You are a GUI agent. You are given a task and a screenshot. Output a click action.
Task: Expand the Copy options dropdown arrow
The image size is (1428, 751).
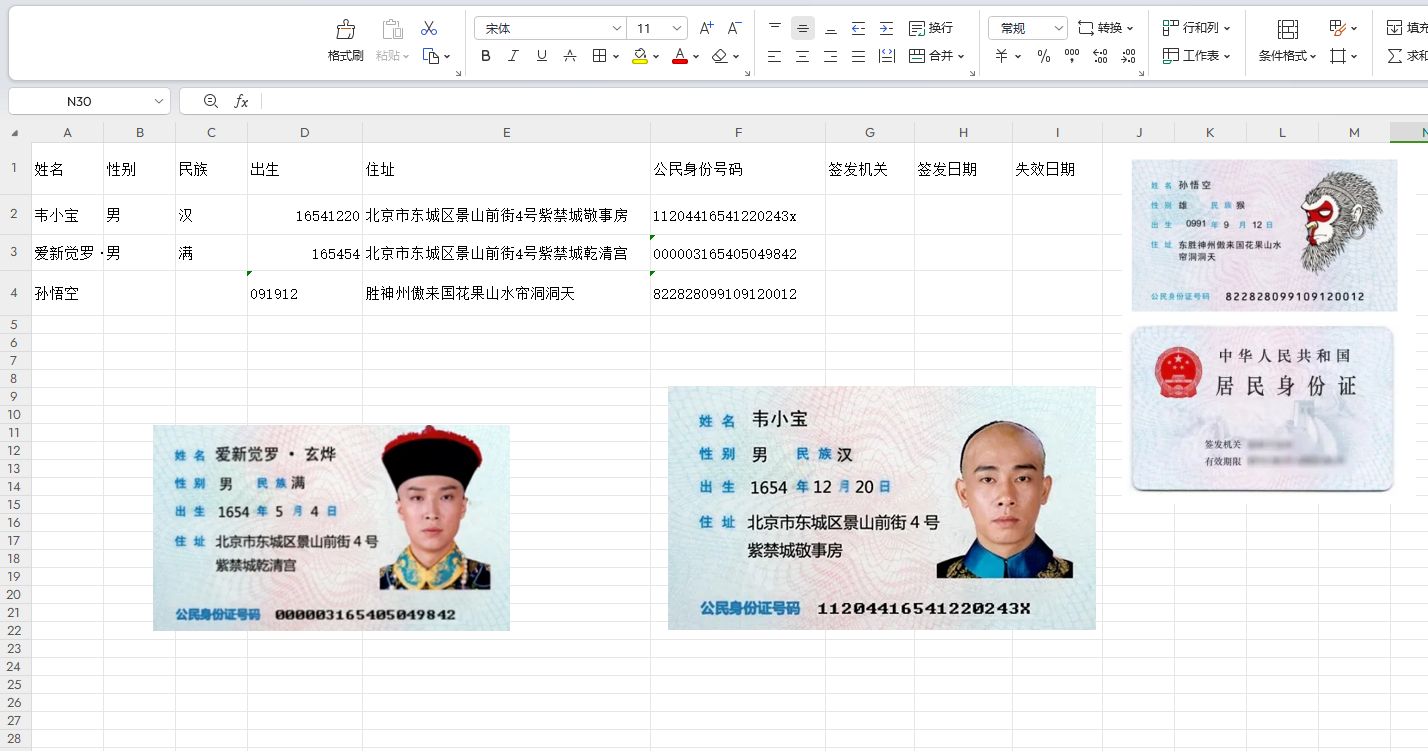click(x=447, y=57)
